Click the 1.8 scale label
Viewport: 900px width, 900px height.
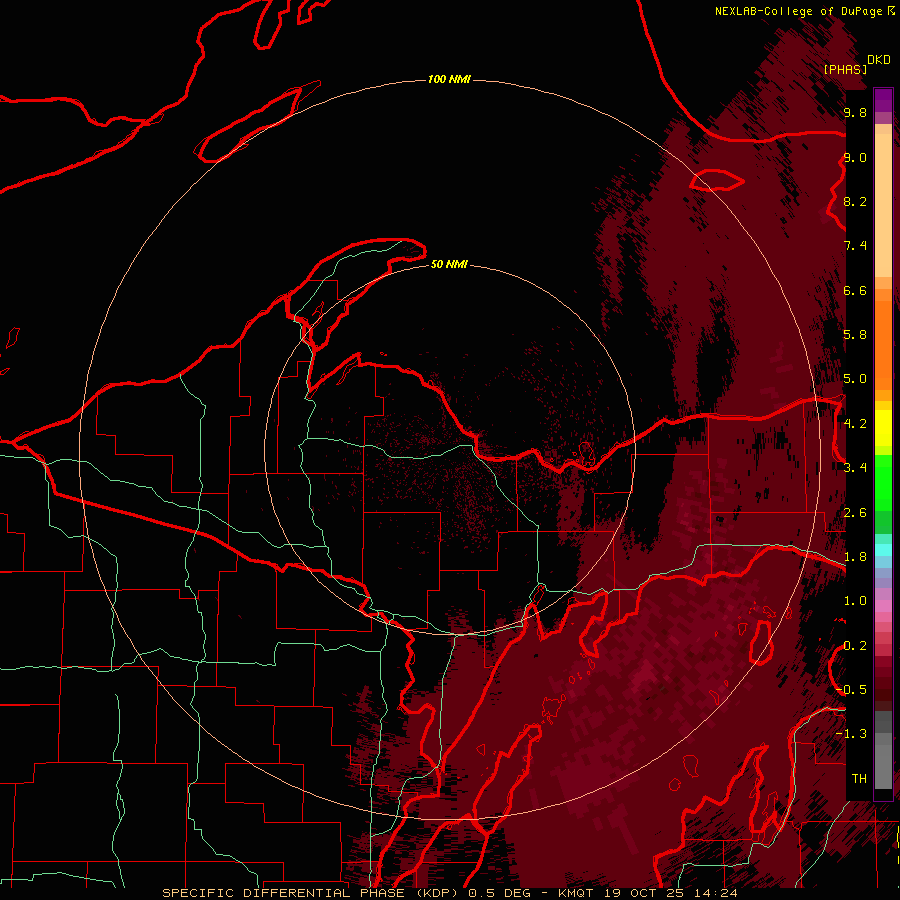click(x=855, y=556)
